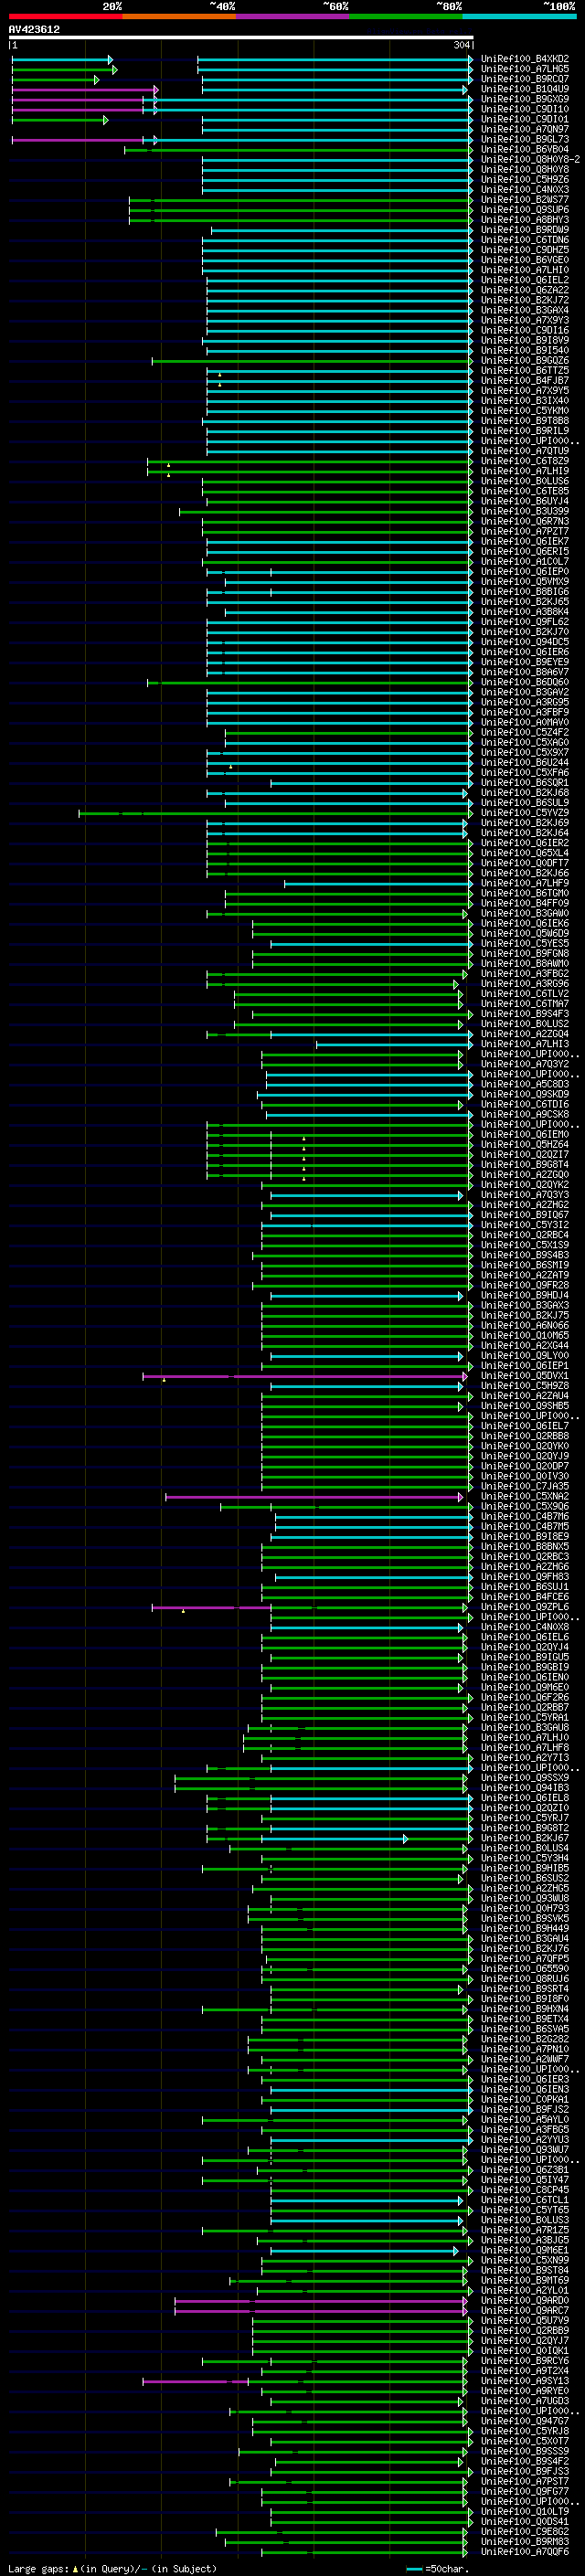The height and width of the screenshot is (2576, 585).
Task: Click the red ~20% identity color bar
Action: [65, 16]
